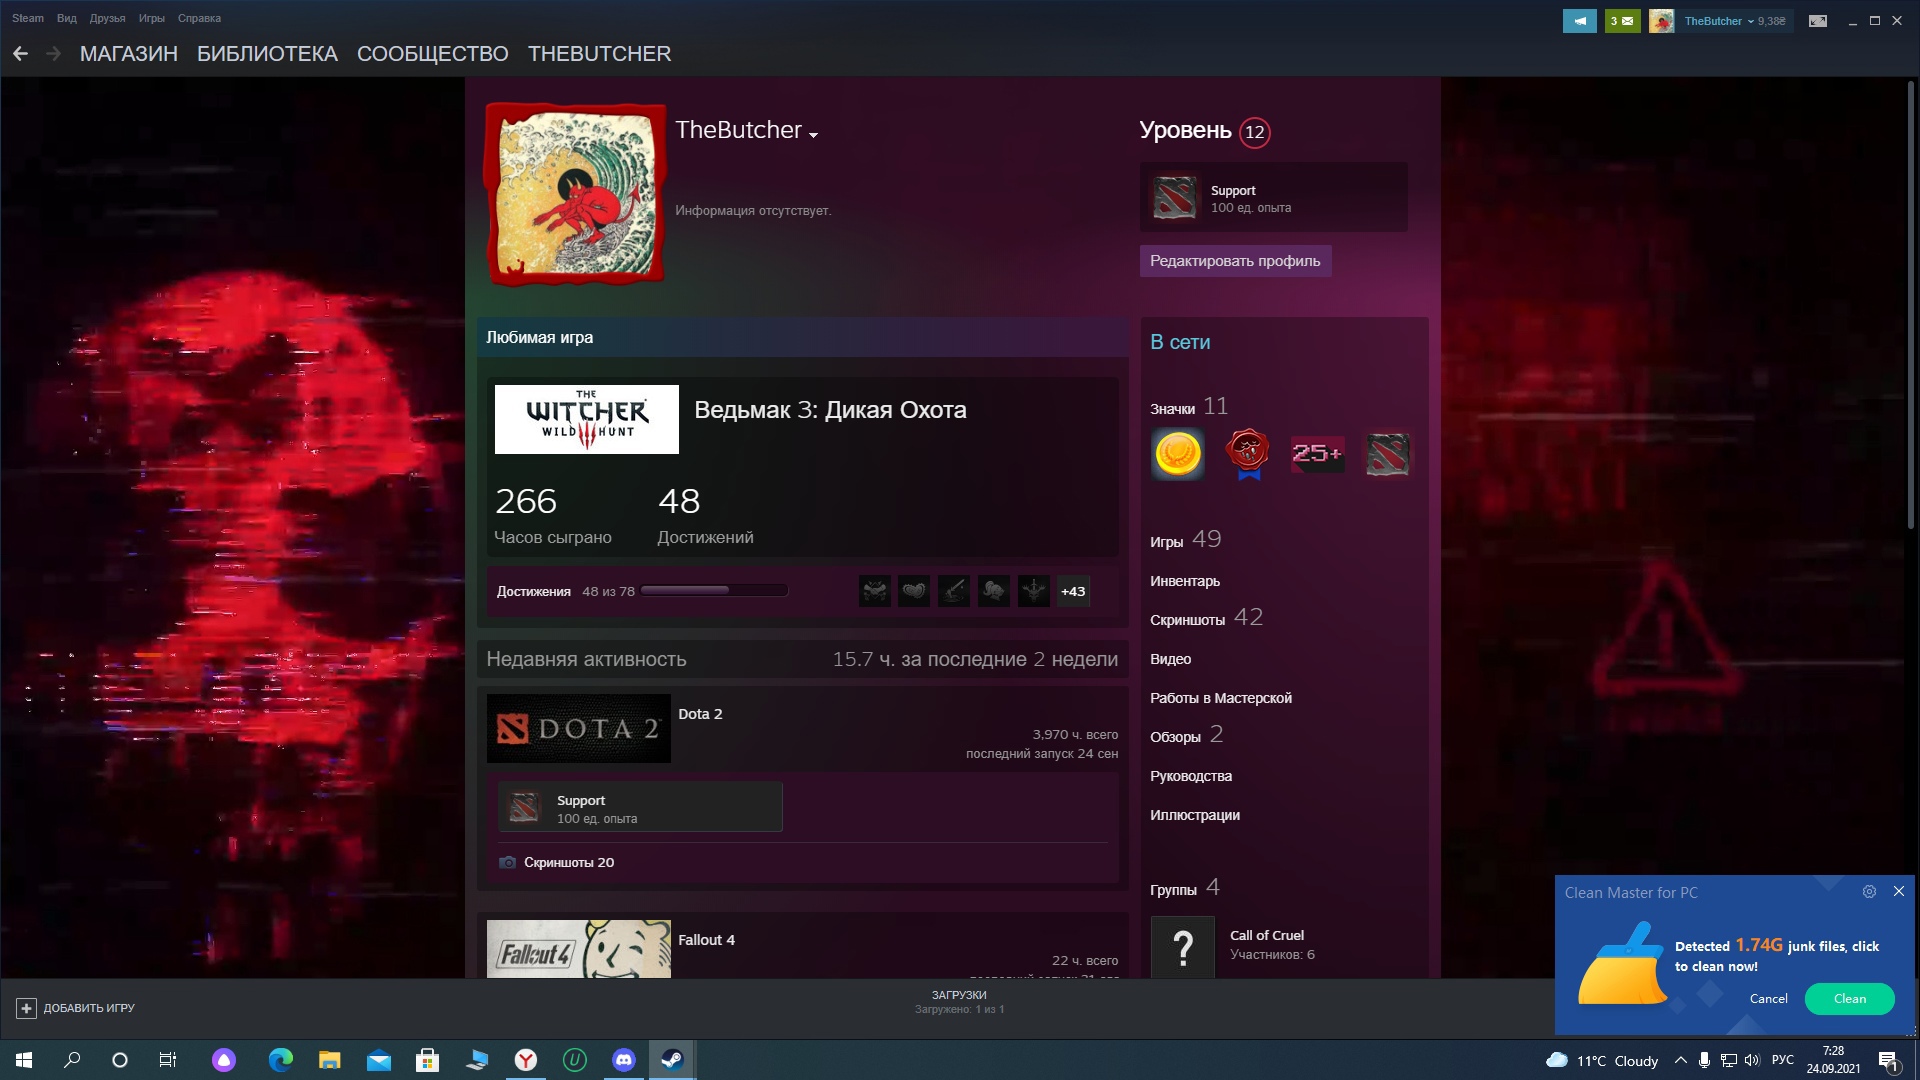Click Witcher achievements progress bar
Screen dimensions: 1920x1080
(x=714, y=591)
